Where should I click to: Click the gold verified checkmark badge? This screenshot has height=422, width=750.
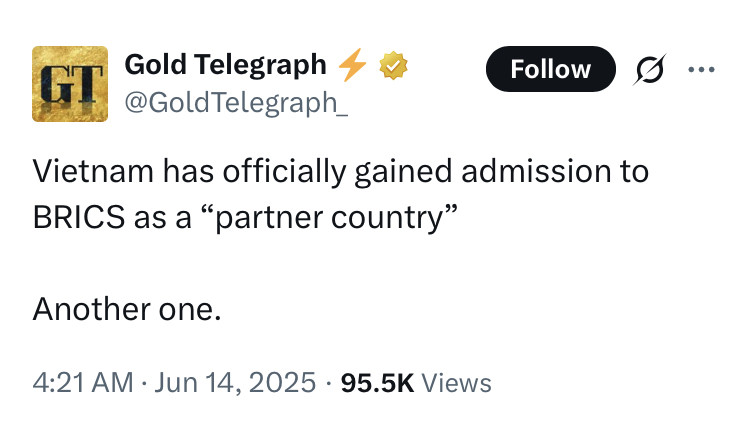point(393,66)
